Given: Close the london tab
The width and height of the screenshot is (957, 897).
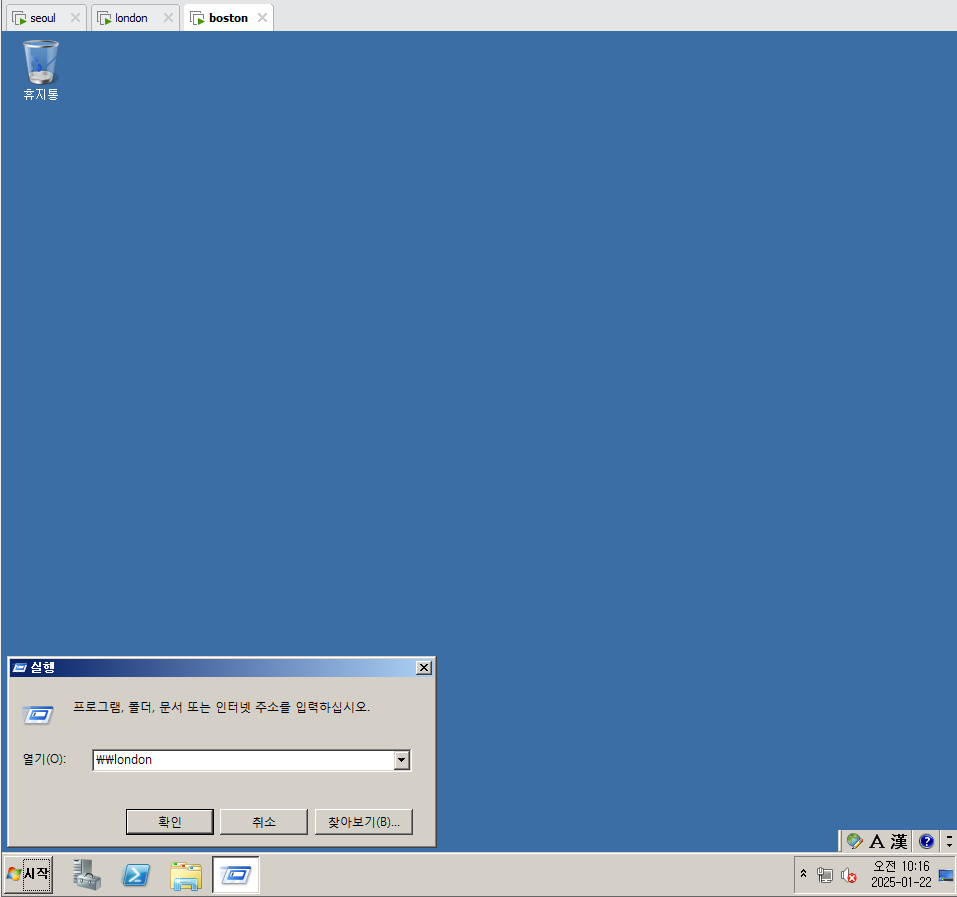Looking at the screenshot, I should [x=168, y=18].
